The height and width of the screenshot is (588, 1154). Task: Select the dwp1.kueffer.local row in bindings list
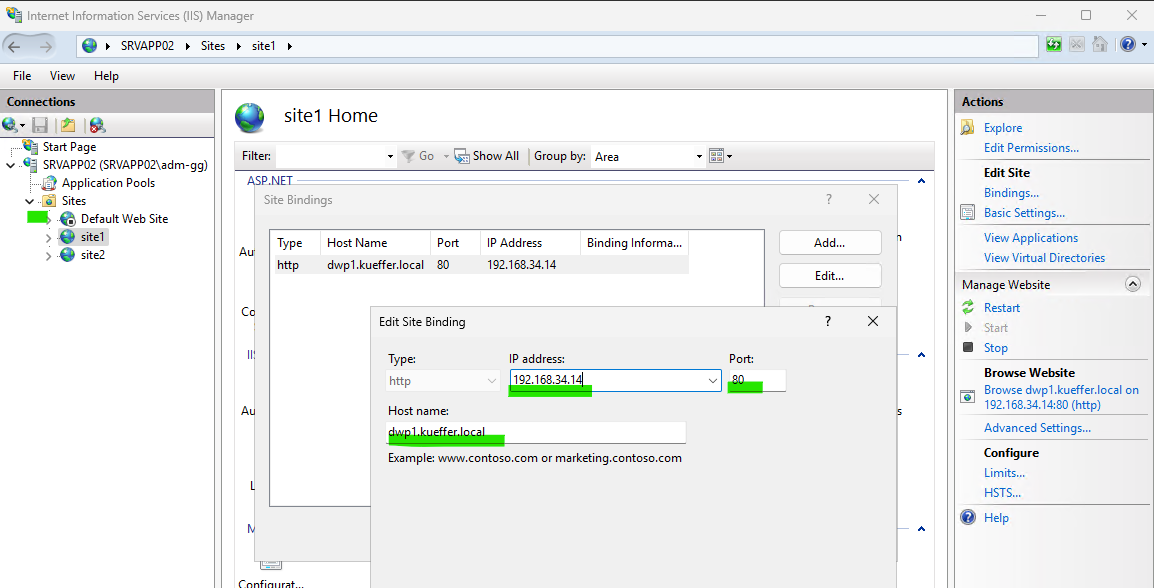click(x=482, y=265)
